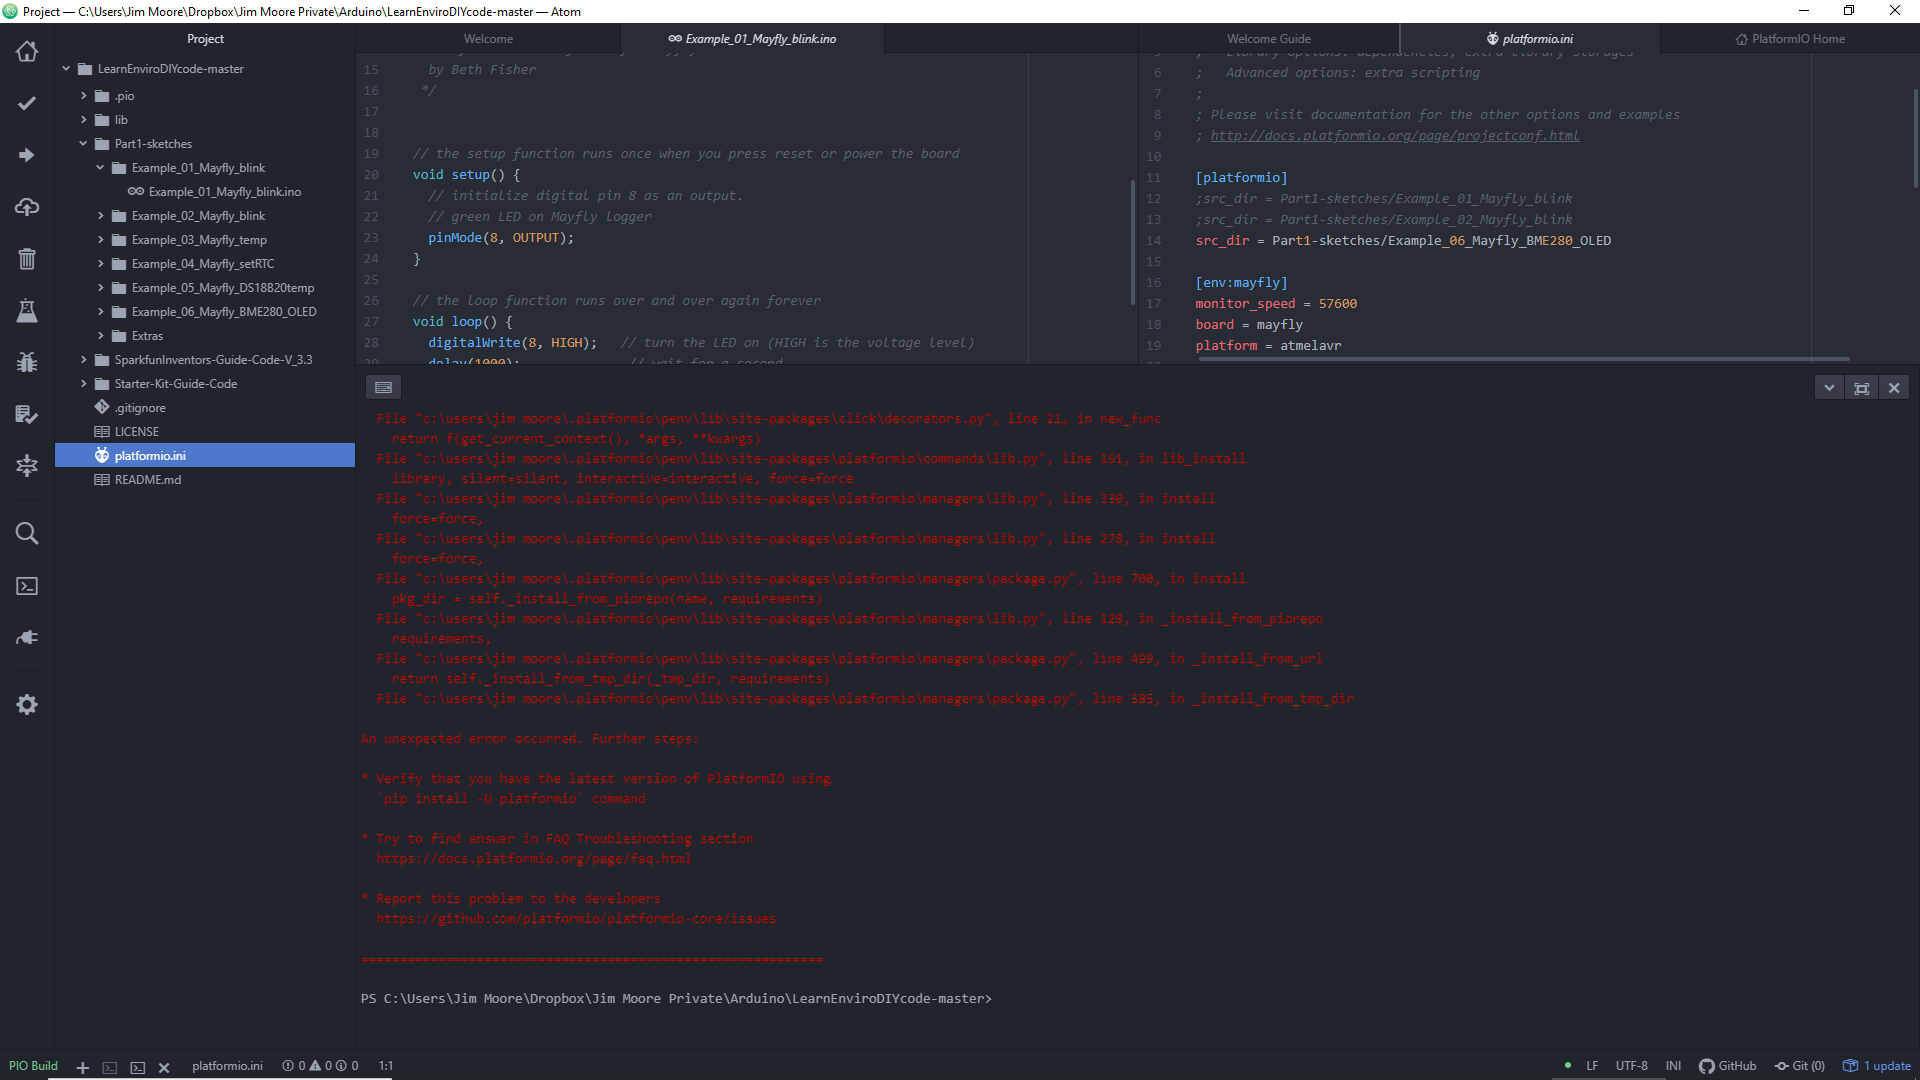Open settings gear icon in sidebar
1920x1080 pixels.
pos(27,705)
